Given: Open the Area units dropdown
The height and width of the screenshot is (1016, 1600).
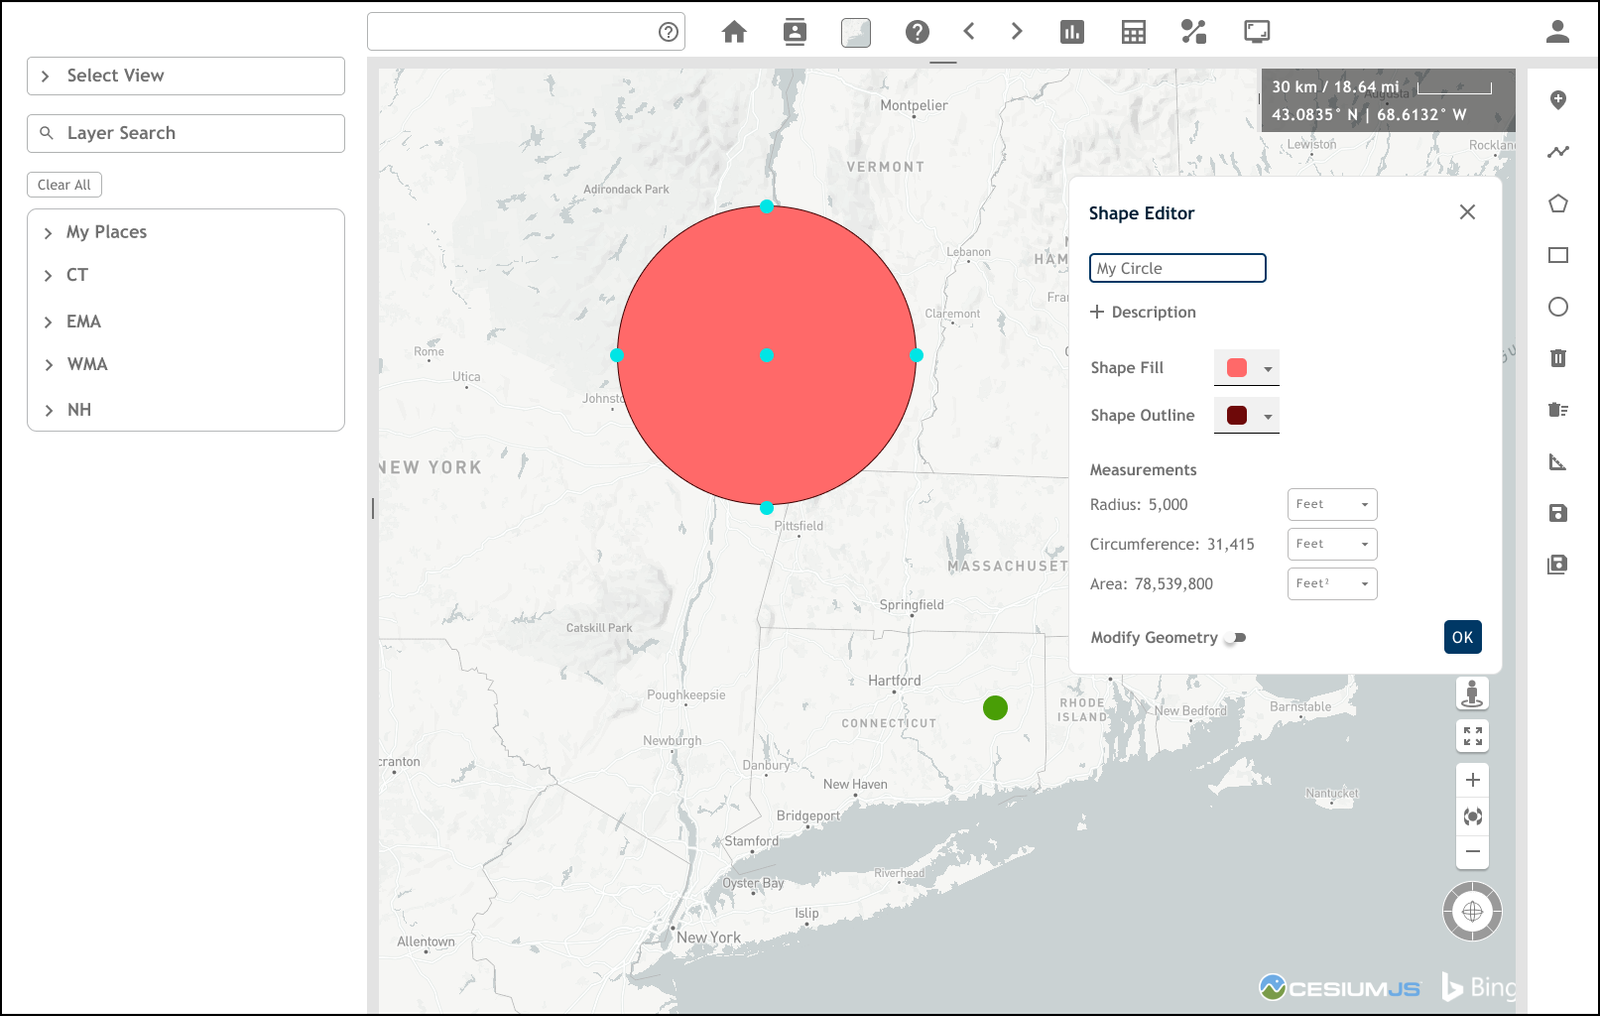Looking at the screenshot, I should pyautogui.click(x=1332, y=584).
